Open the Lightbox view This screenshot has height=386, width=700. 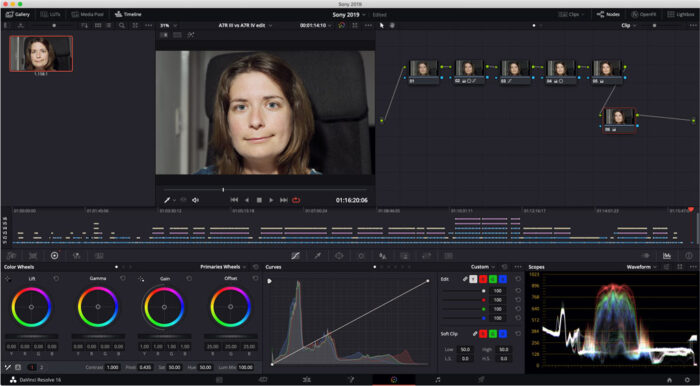pos(681,14)
